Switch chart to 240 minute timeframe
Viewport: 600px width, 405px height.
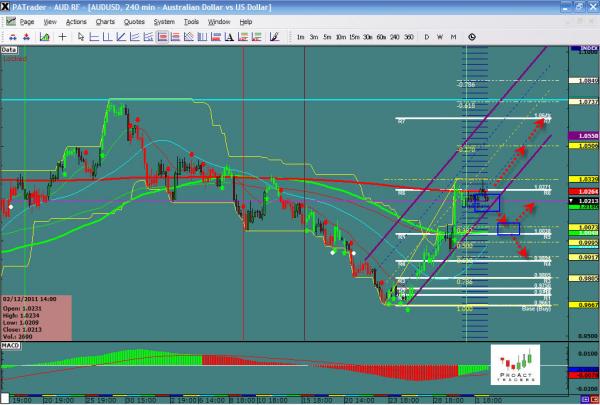(393, 37)
